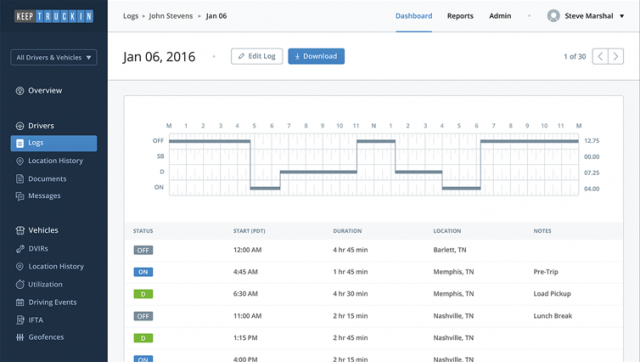Click the ON status badge at 4:45 AM

coord(143,272)
